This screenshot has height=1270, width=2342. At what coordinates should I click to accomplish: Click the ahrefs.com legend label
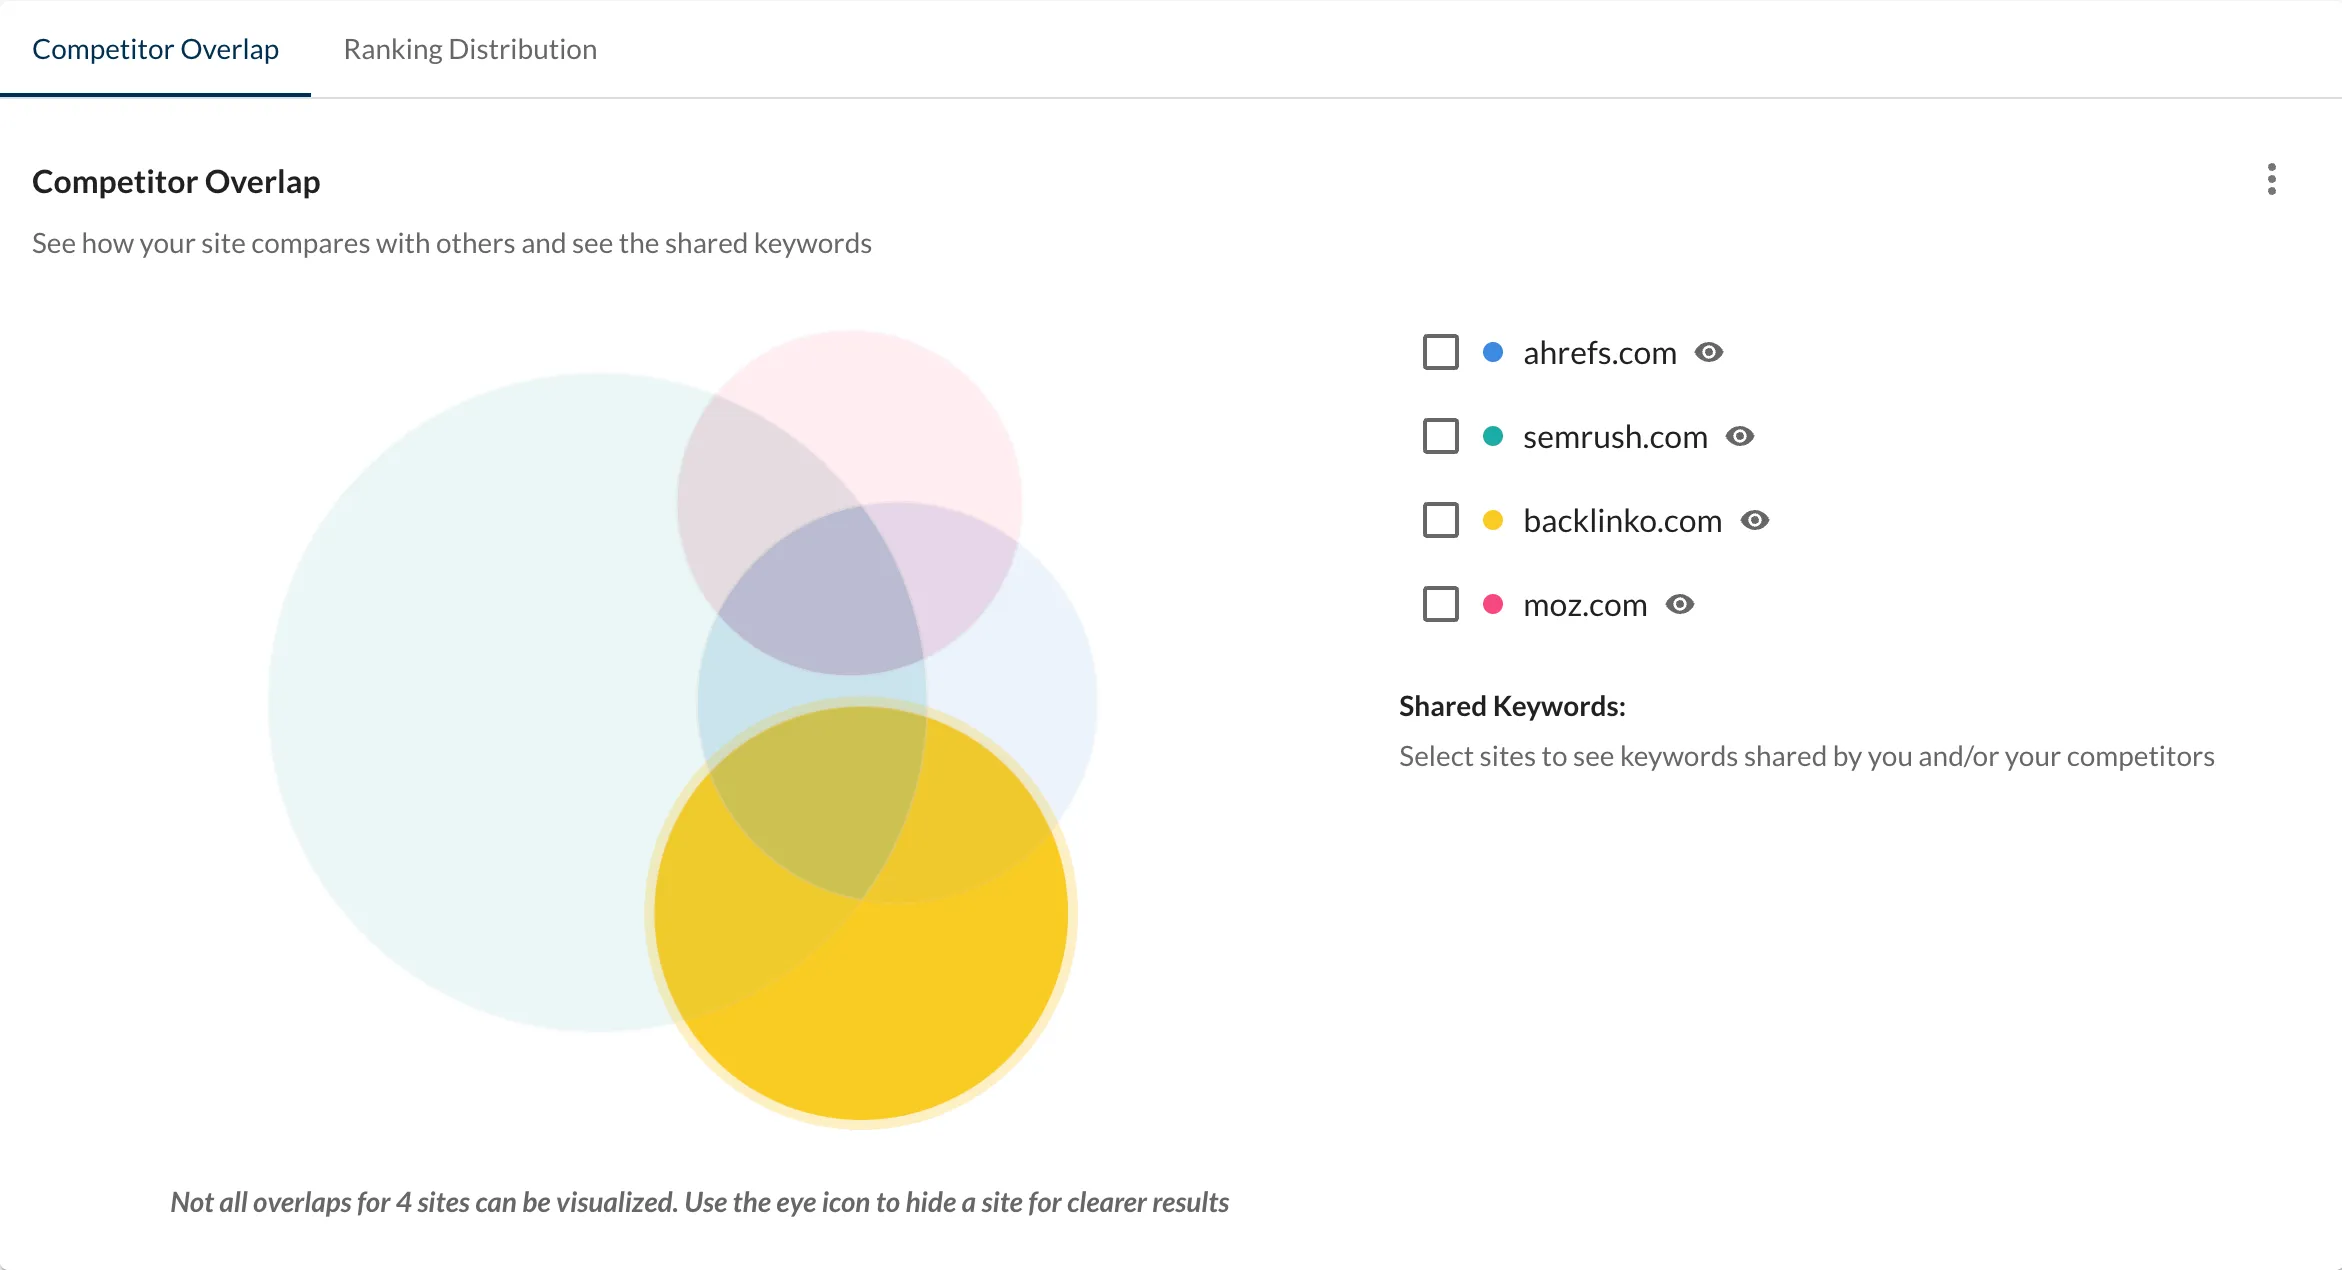tap(1599, 353)
